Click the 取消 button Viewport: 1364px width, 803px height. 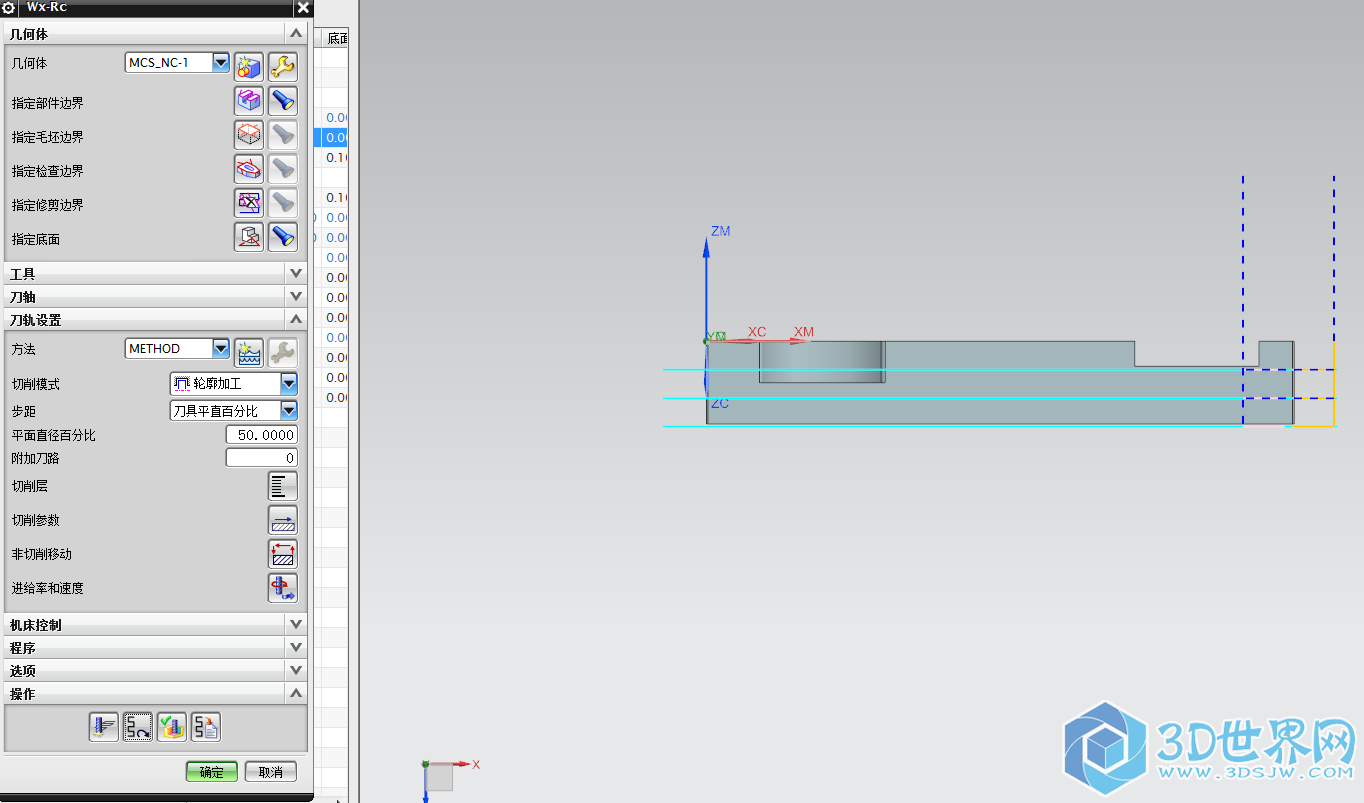(271, 772)
